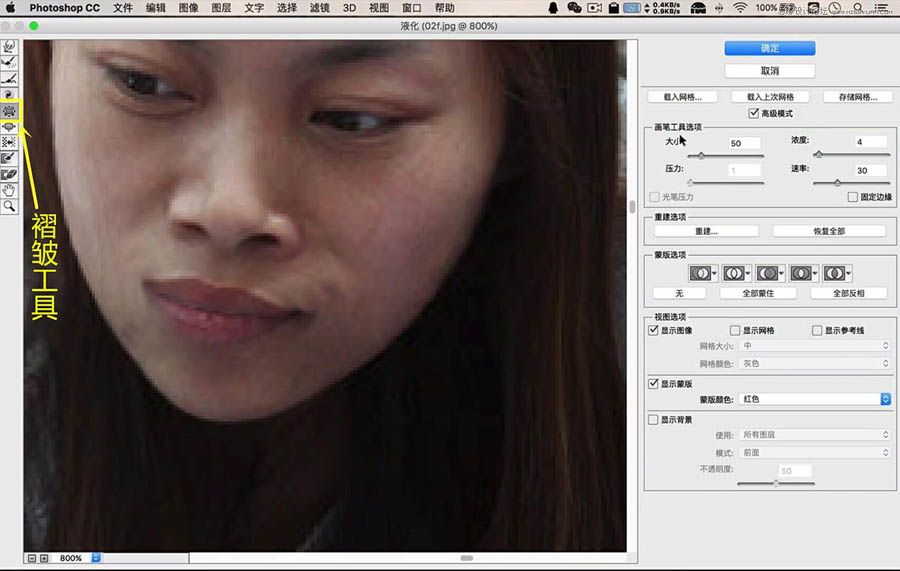Click 载入网格 load mesh button

[x=682, y=97]
